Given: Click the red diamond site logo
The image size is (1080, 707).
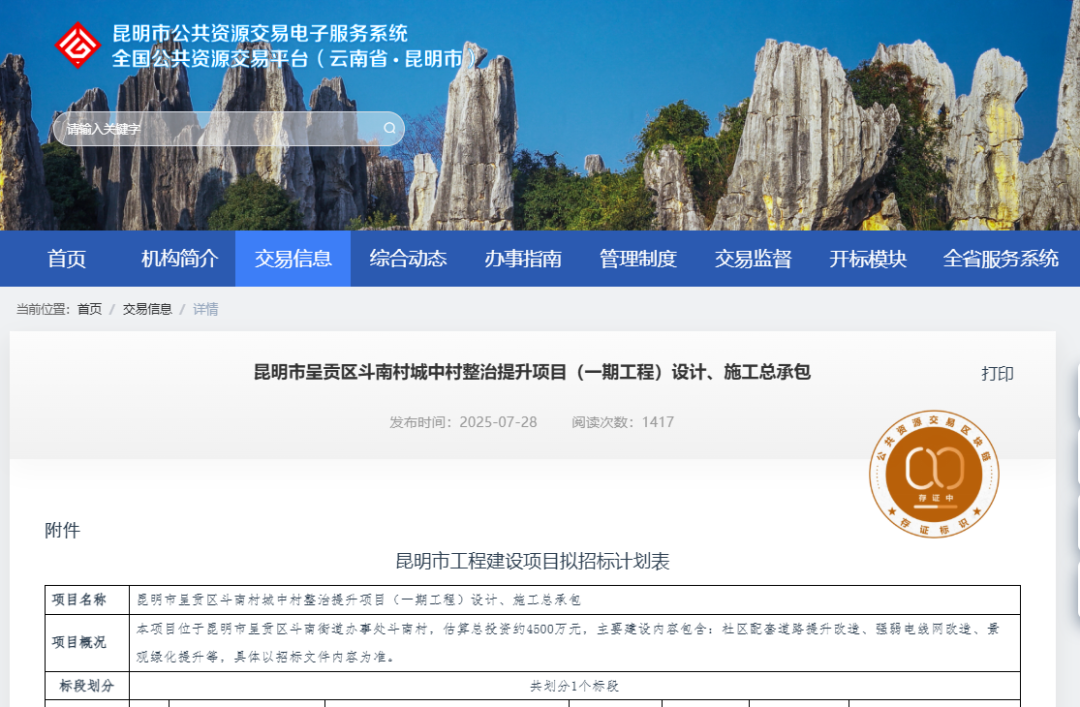Looking at the screenshot, I should pyautogui.click(x=78, y=46).
